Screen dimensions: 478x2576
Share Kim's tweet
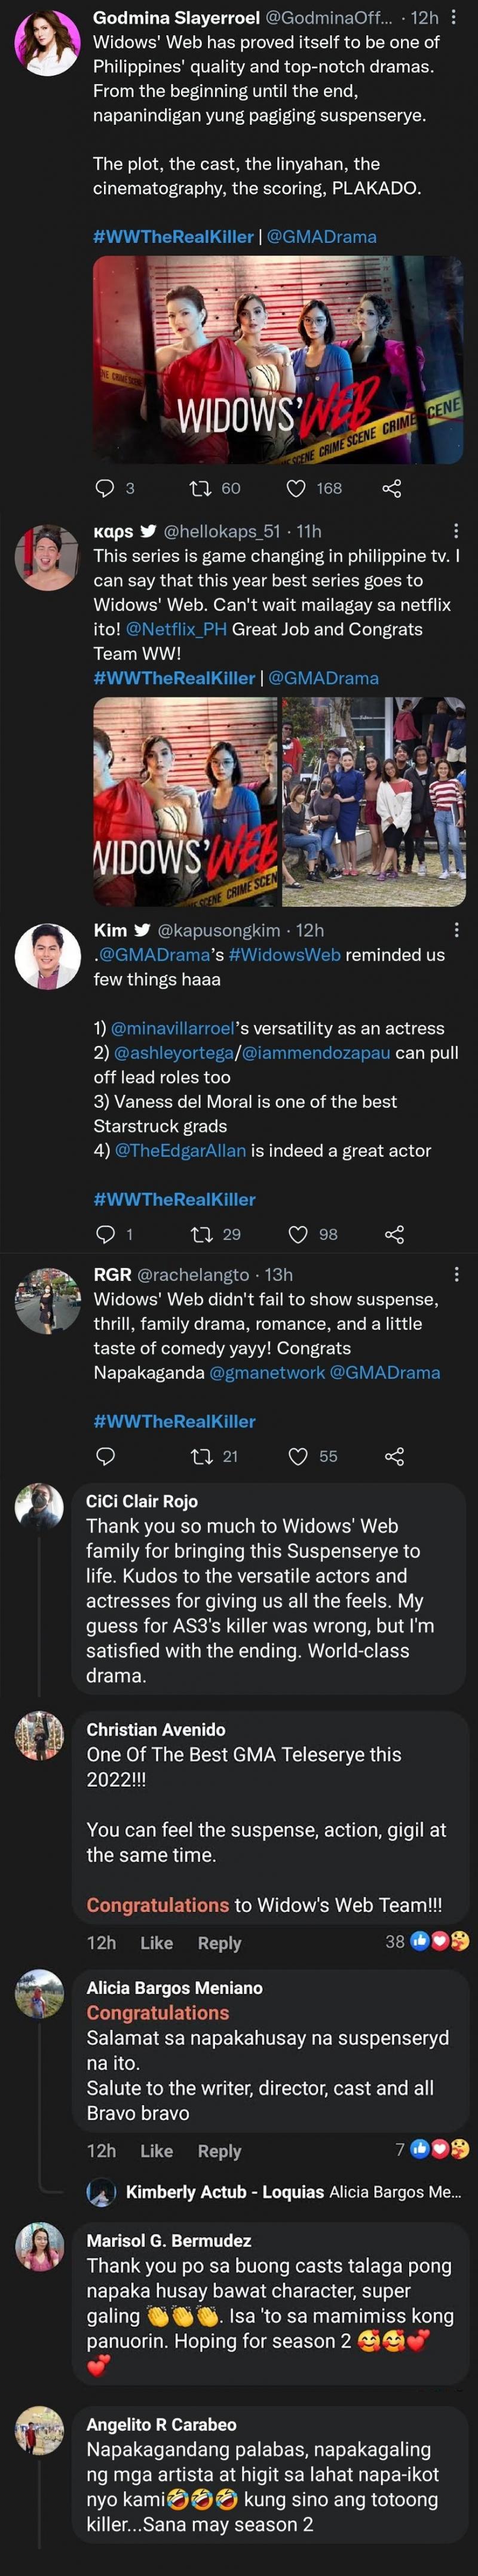pos(394,1234)
